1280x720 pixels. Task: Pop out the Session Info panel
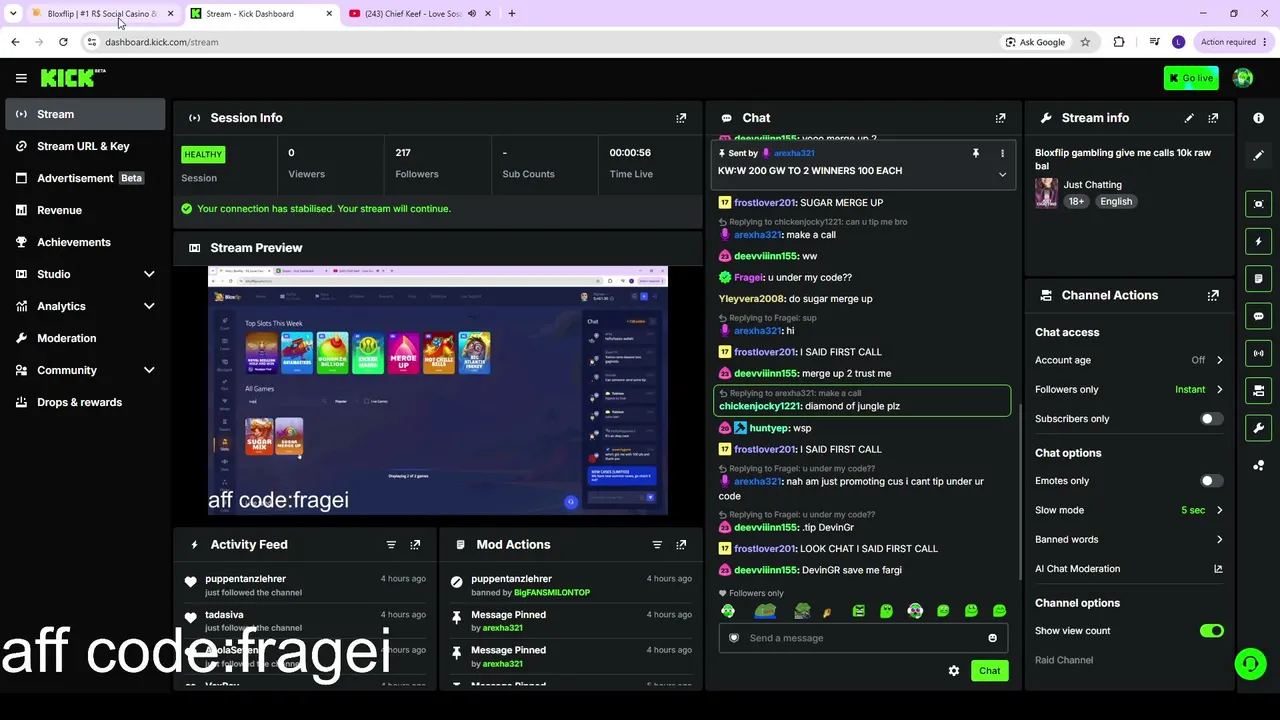click(681, 118)
